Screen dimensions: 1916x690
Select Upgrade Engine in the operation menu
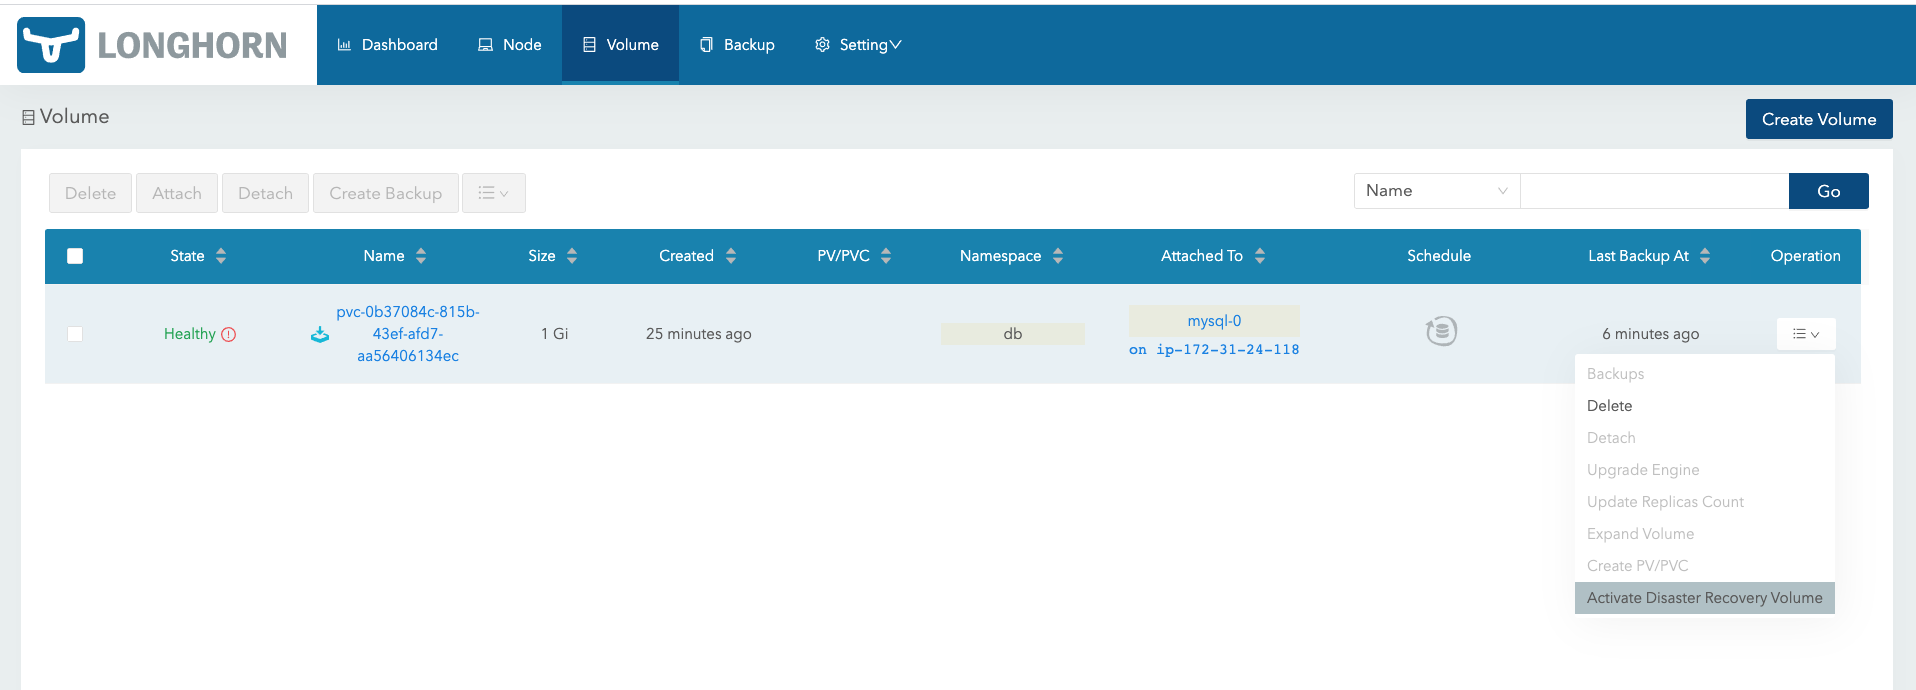(x=1705, y=470)
